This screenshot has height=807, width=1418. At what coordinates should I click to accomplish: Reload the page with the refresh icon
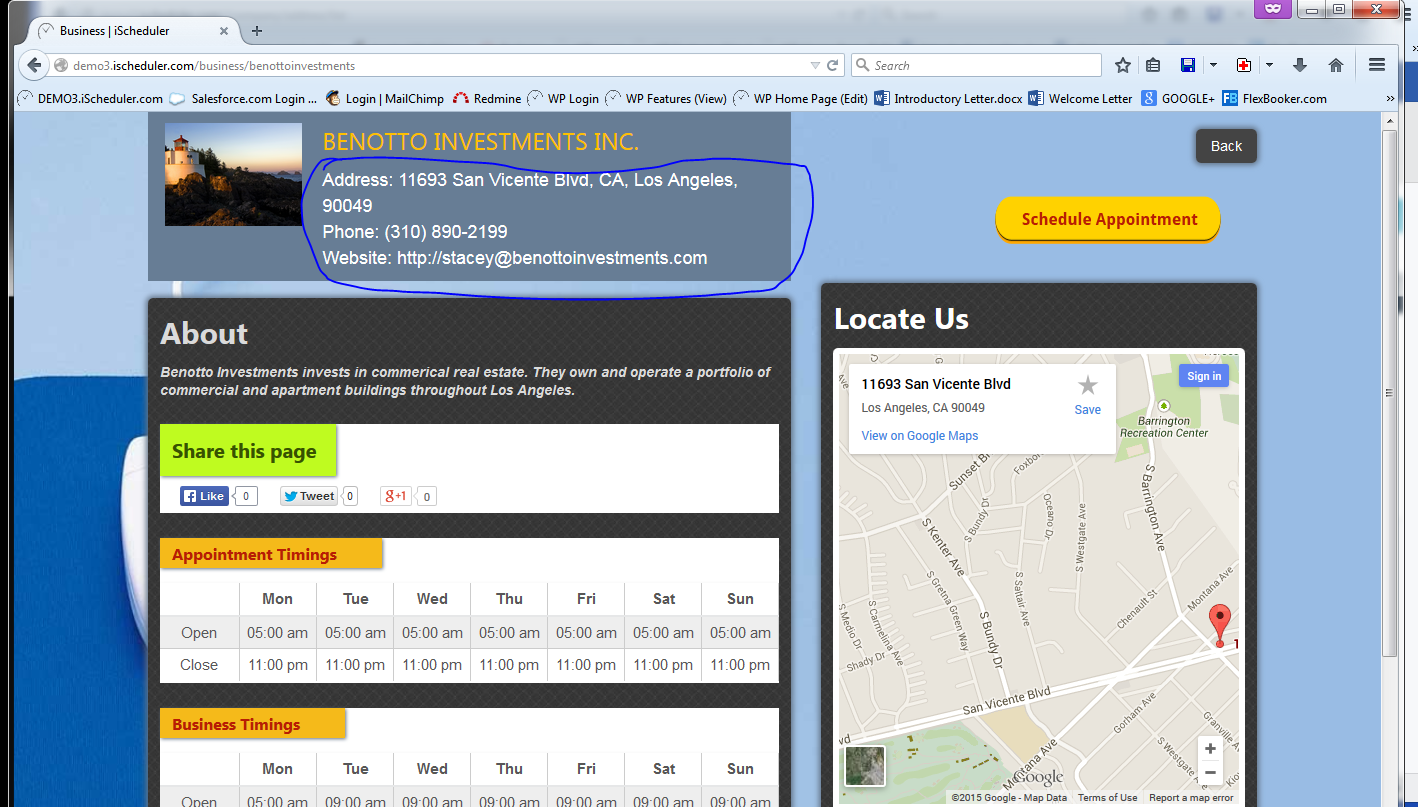coord(832,65)
